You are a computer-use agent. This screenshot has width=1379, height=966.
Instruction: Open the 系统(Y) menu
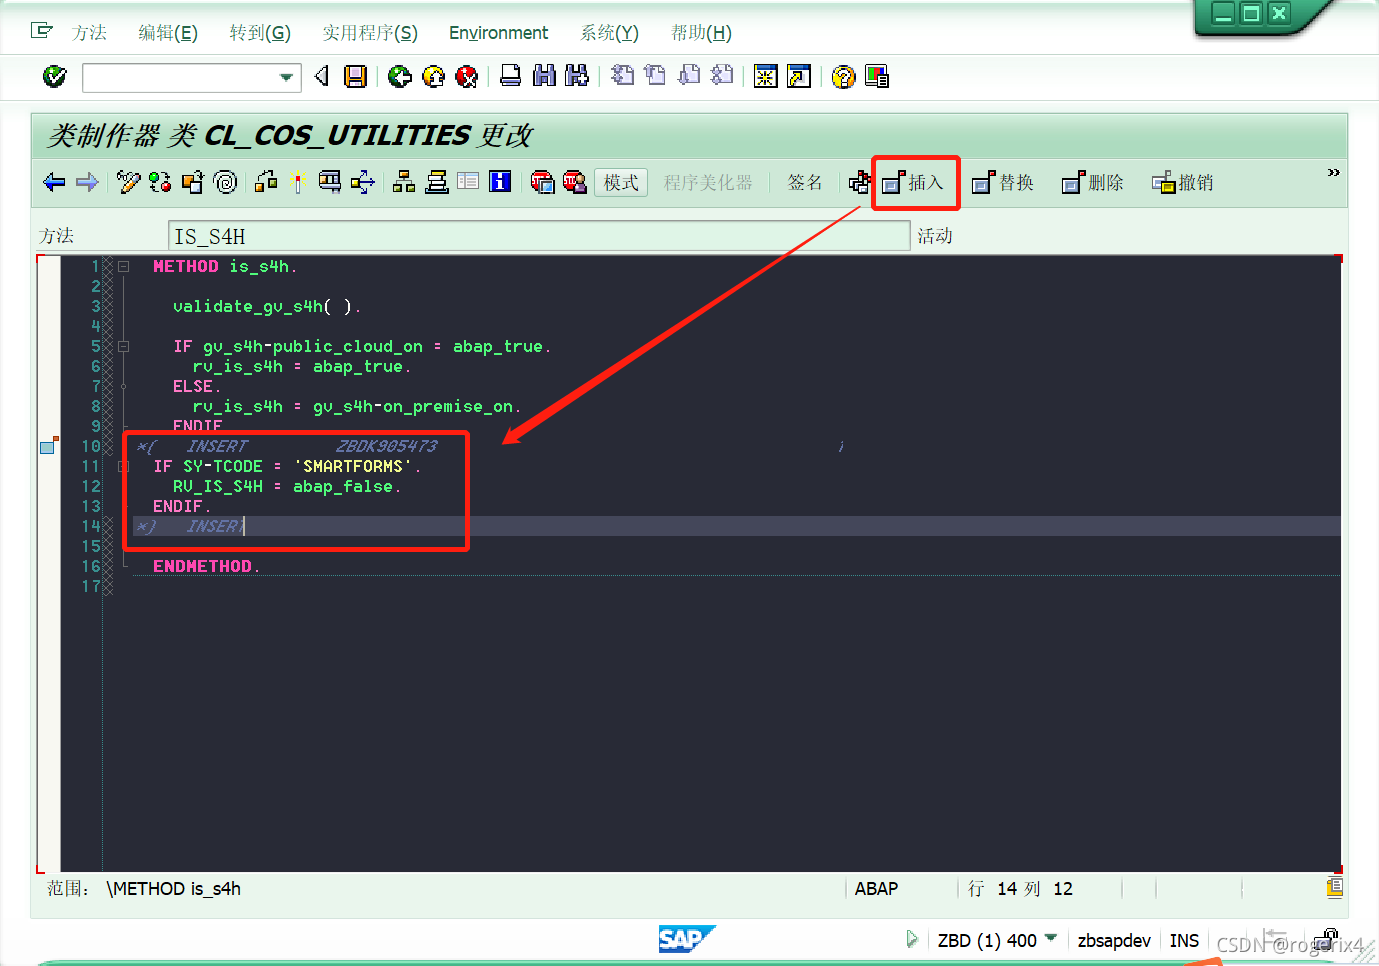point(609,33)
